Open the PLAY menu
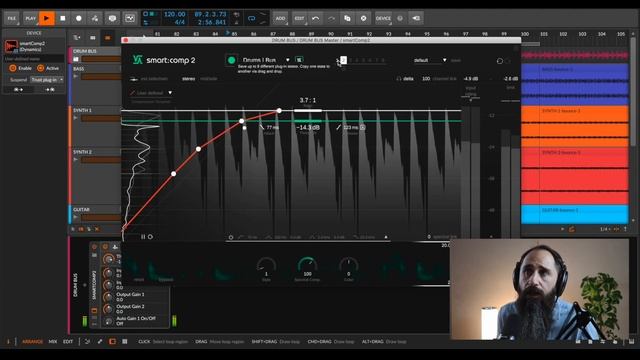 point(30,18)
